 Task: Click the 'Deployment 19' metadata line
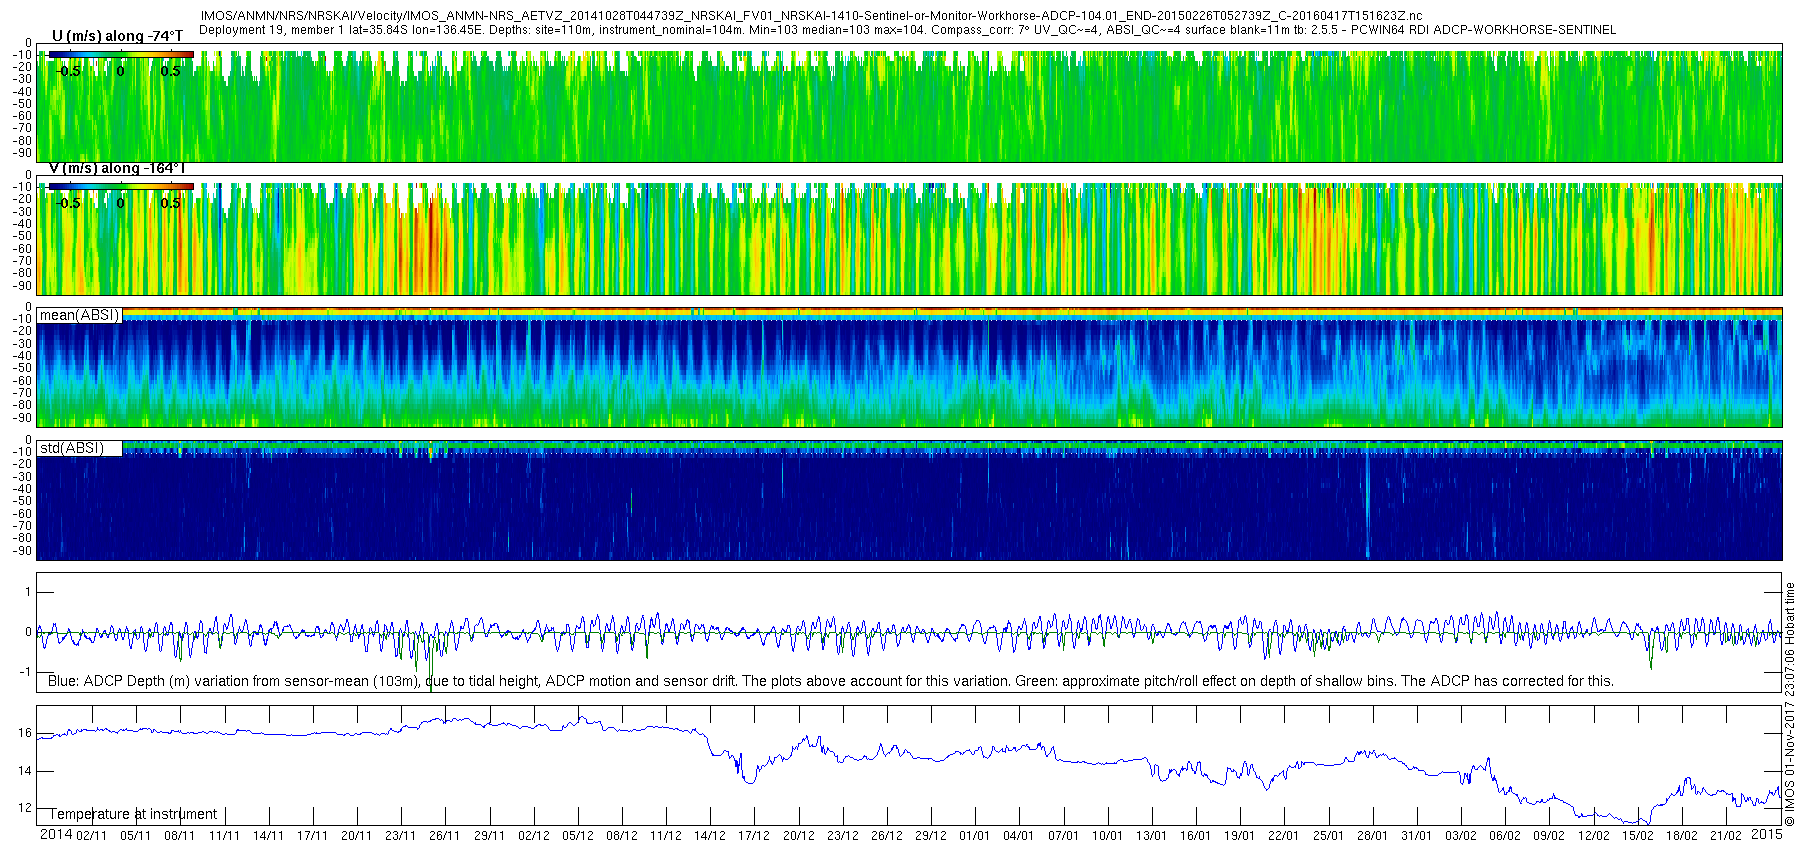coord(907,30)
